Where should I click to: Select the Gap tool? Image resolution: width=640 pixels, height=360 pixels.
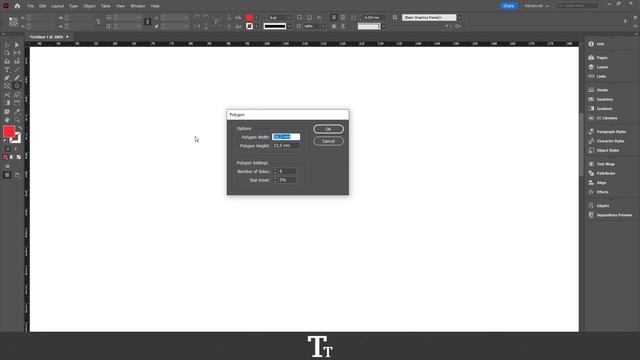pos(17,53)
